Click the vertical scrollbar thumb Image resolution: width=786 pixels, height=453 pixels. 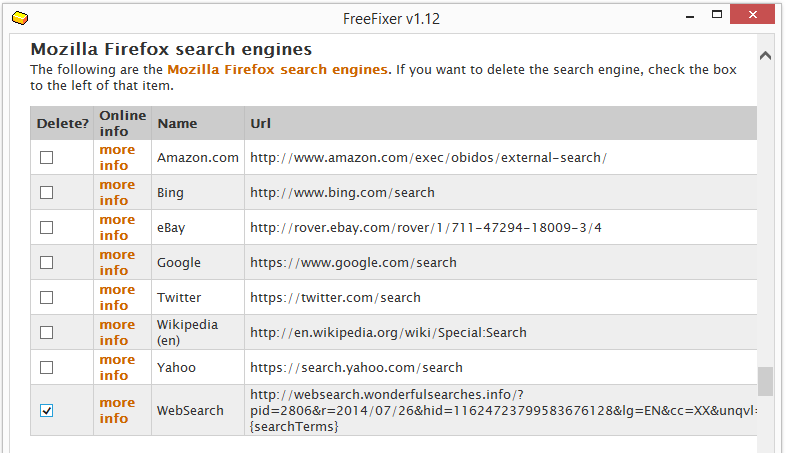coord(765,381)
